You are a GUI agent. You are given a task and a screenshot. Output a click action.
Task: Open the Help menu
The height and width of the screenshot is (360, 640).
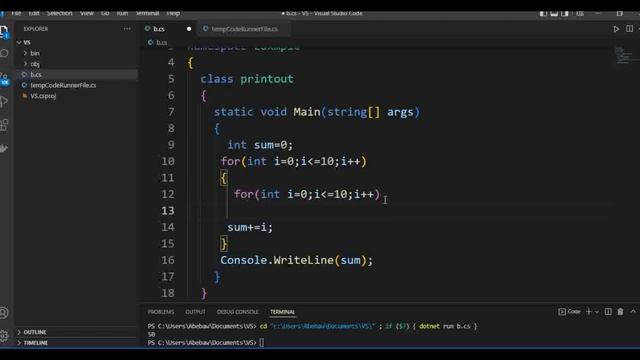tap(173, 13)
